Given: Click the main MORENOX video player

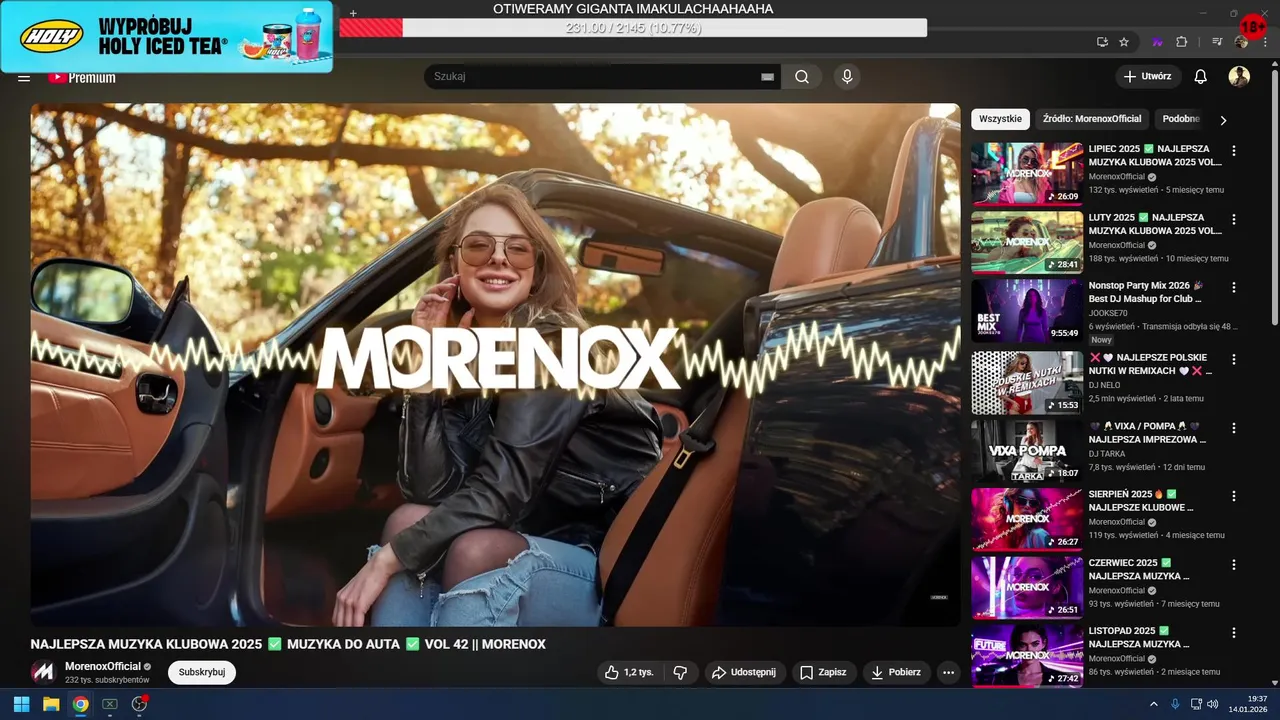Looking at the screenshot, I should coord(495,365).
